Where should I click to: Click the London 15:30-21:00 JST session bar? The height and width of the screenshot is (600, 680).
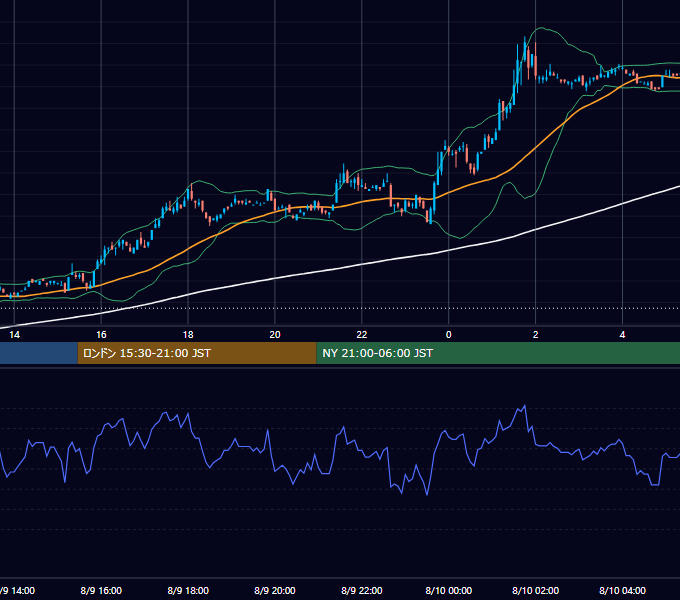pos(197,353)
